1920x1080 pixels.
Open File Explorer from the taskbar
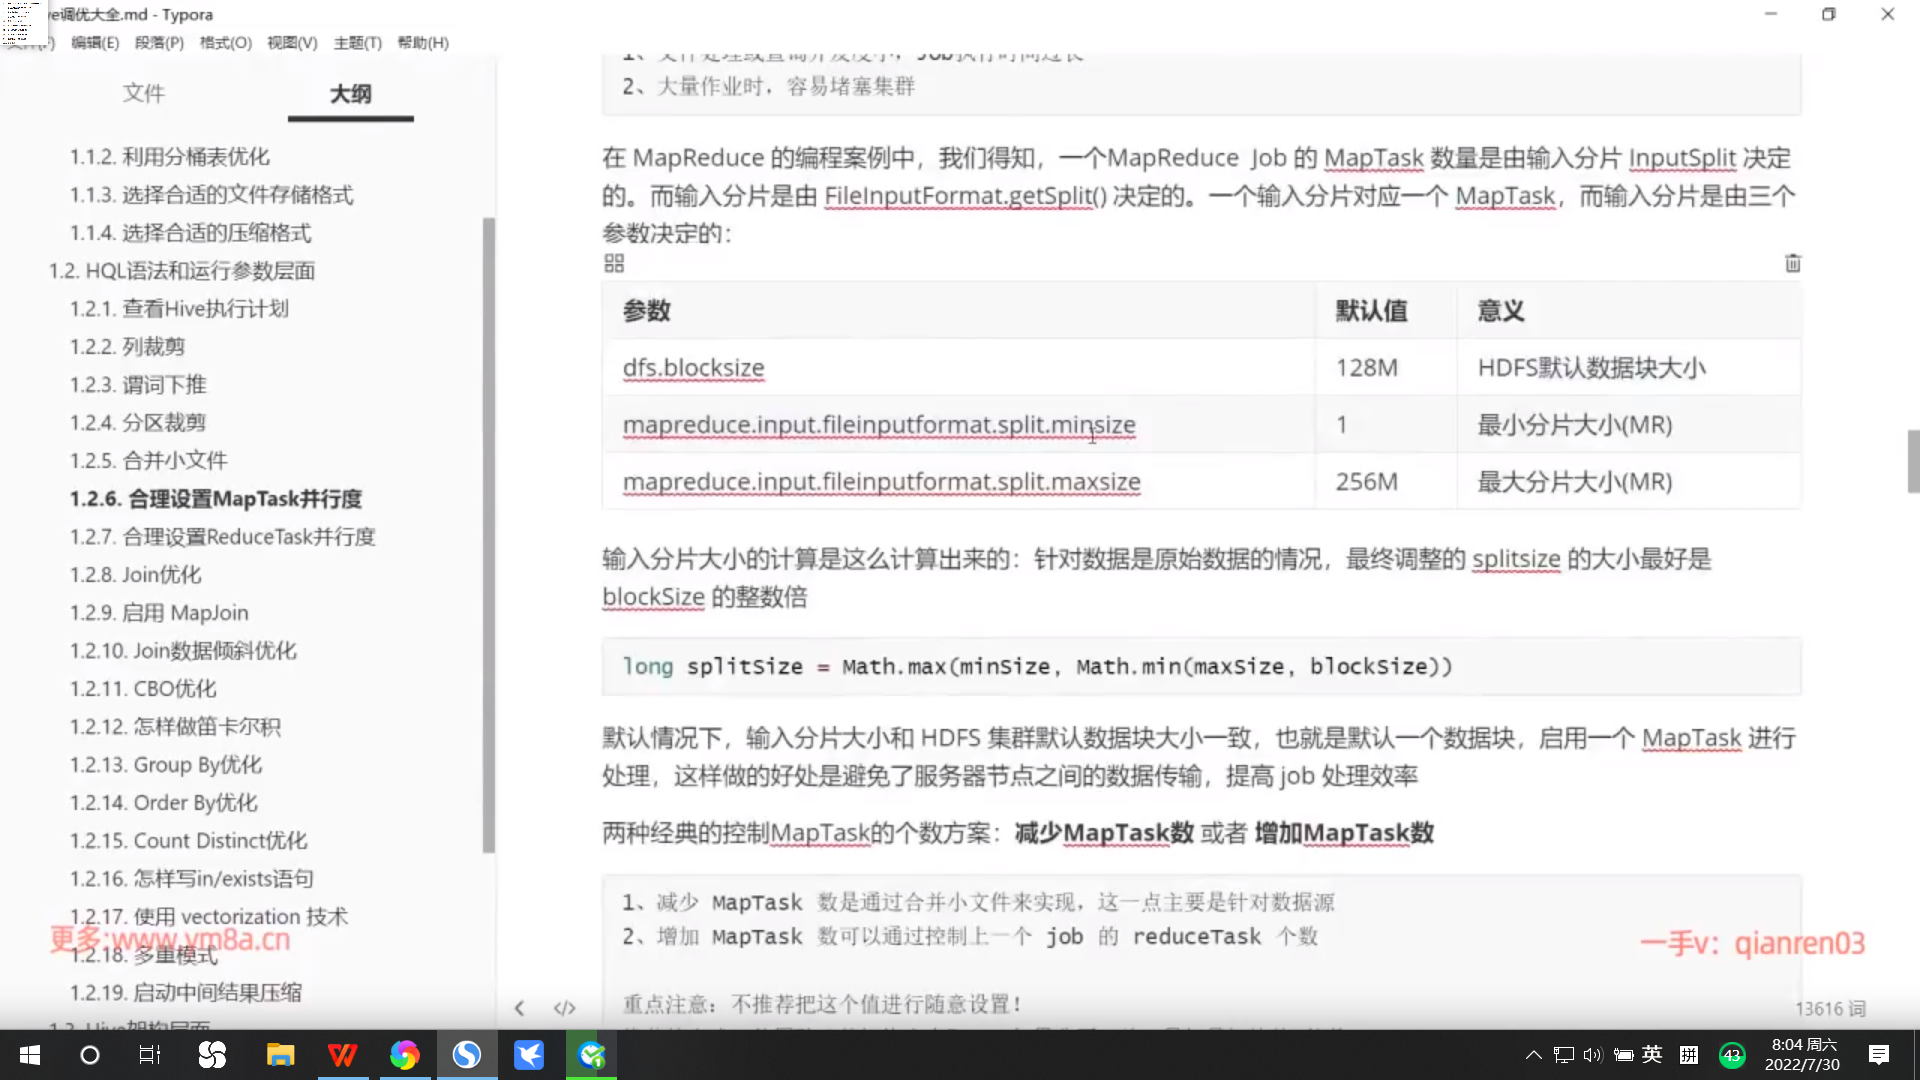pos(280,1055)
